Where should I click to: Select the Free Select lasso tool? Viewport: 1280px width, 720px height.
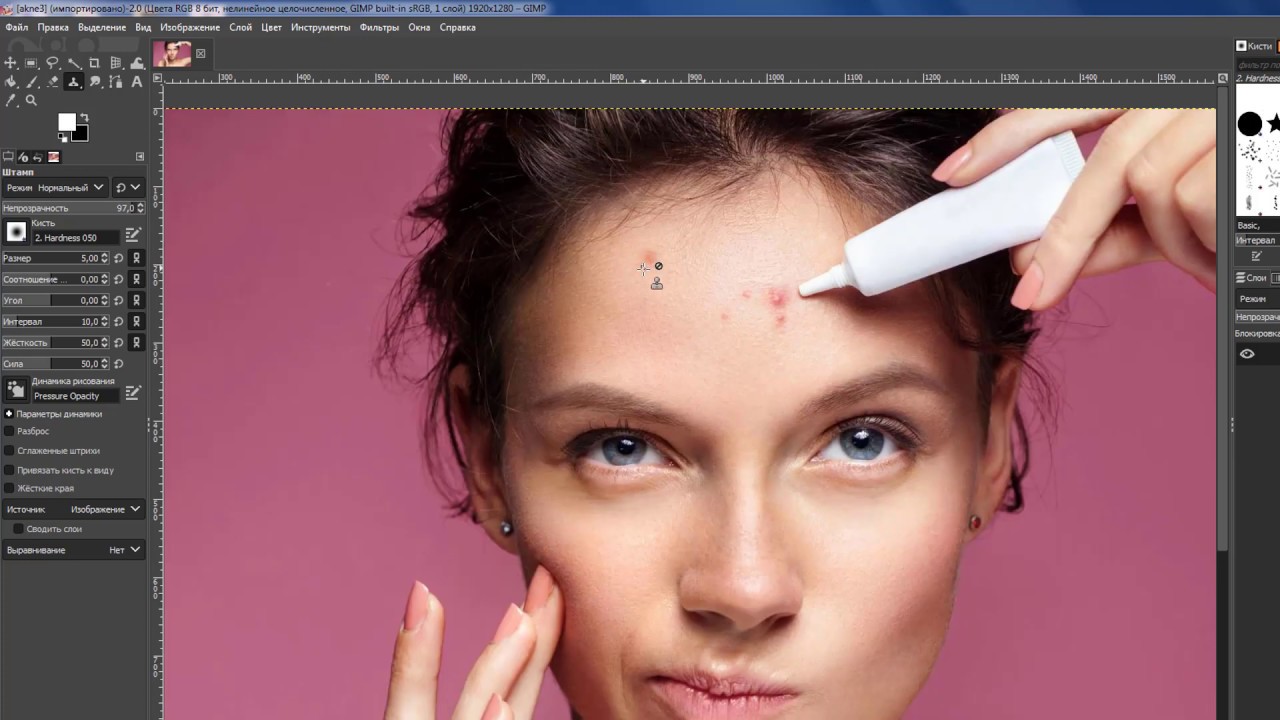(x=52, y=62)
